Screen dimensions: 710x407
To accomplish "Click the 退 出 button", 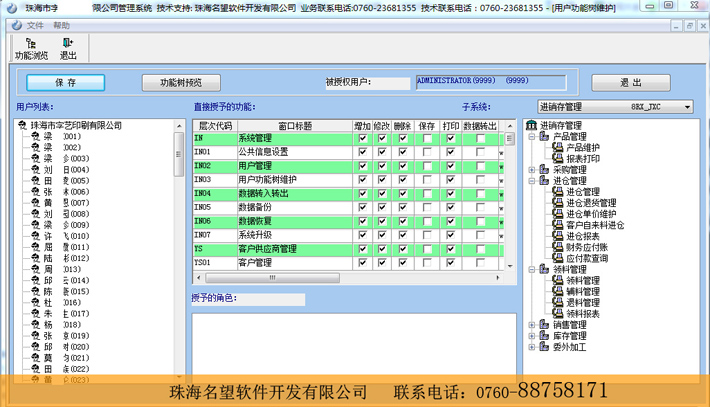I will click(631, 83).
